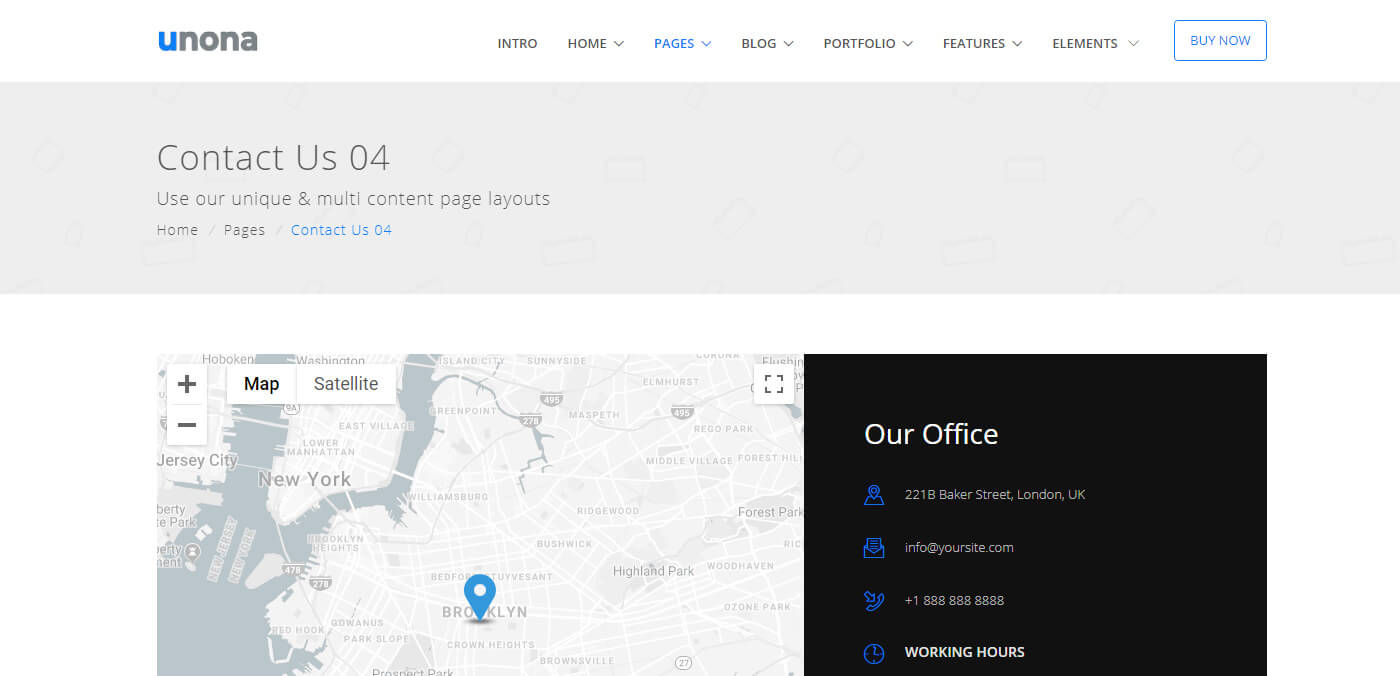Image resolution: width=1400 pixels, height=676 pixels.
Task: Click the telephone icon beside the phone number
Action: coord(874,600)
